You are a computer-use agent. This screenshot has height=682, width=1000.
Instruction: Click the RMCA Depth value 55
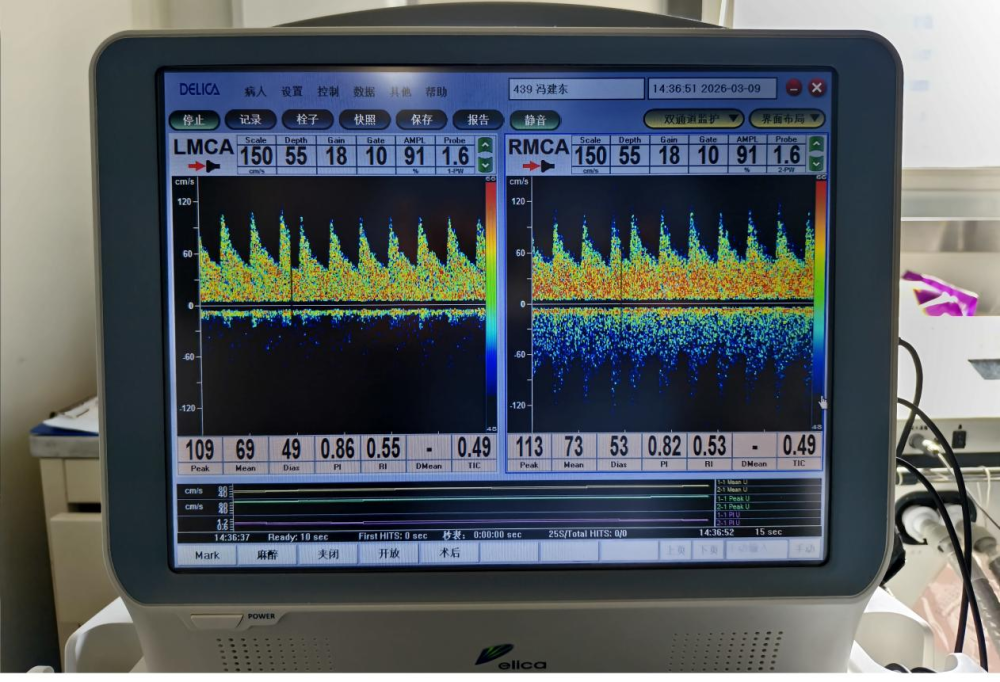pyautogui.click(x=629, y=155)
